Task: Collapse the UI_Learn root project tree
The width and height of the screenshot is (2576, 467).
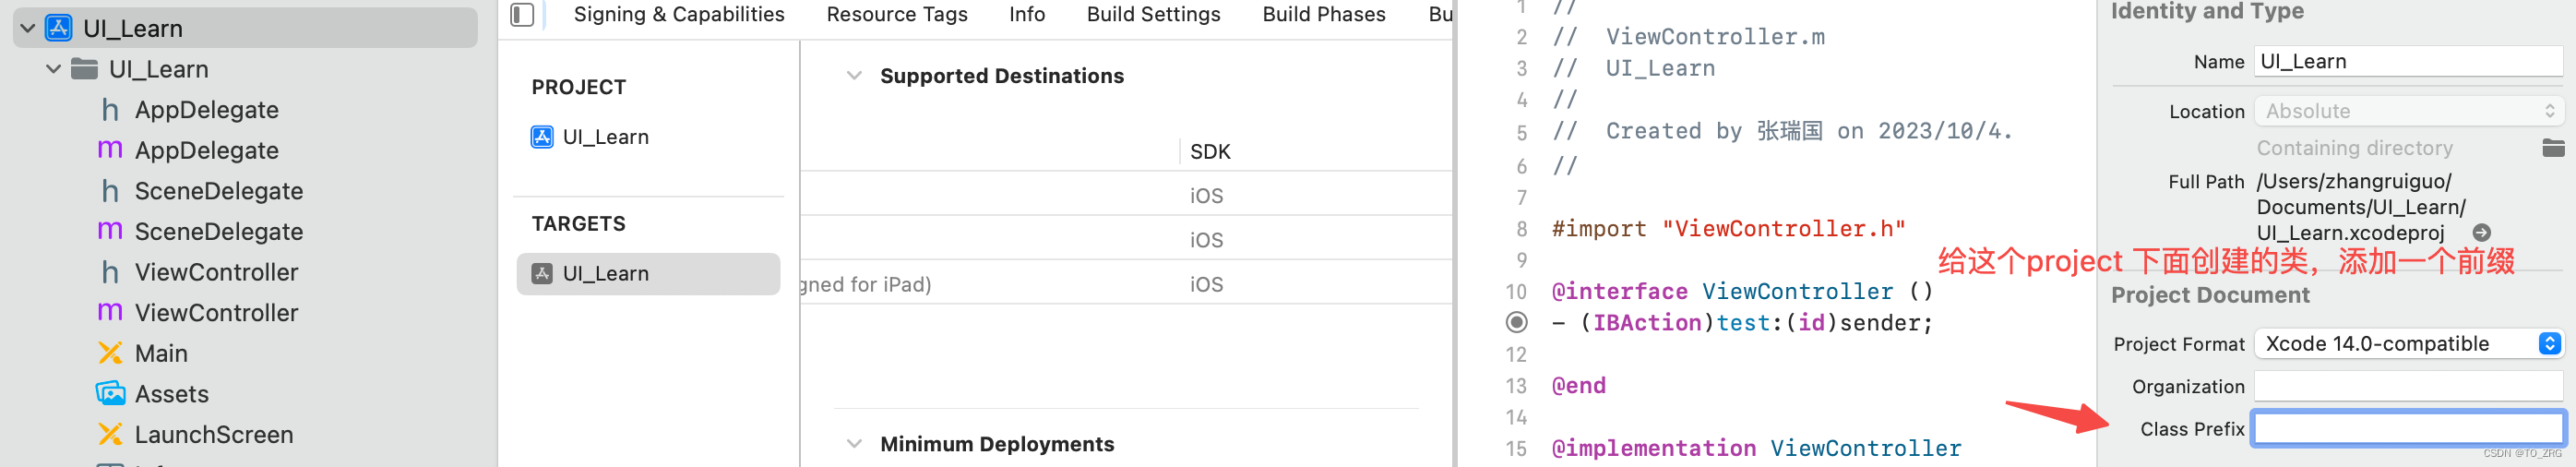Action: 28,28
